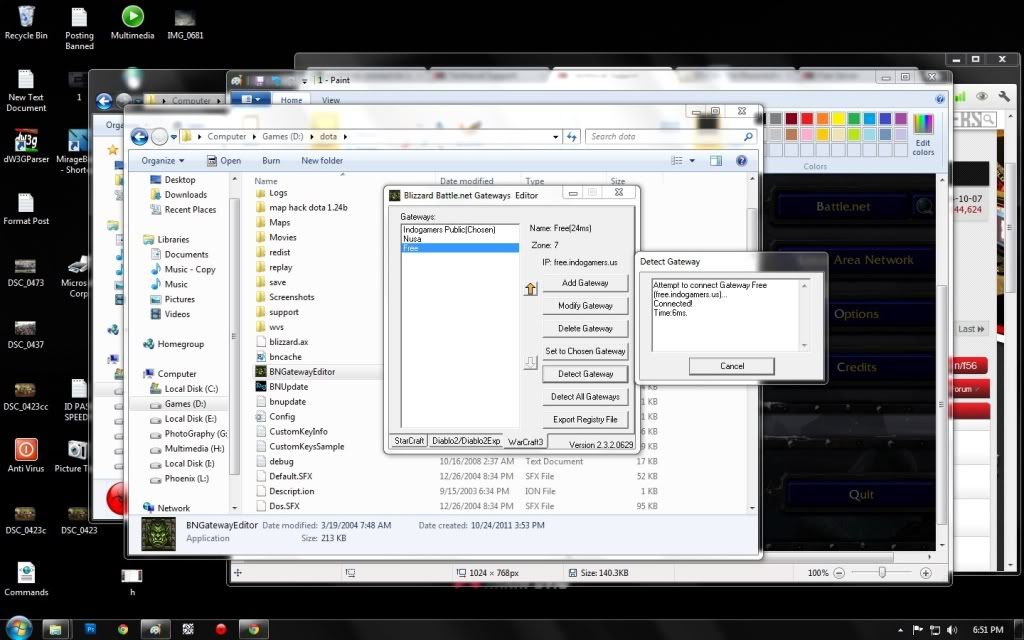
Task: Zoom out with the Paint minus button
Action: [x=839, y=573]
